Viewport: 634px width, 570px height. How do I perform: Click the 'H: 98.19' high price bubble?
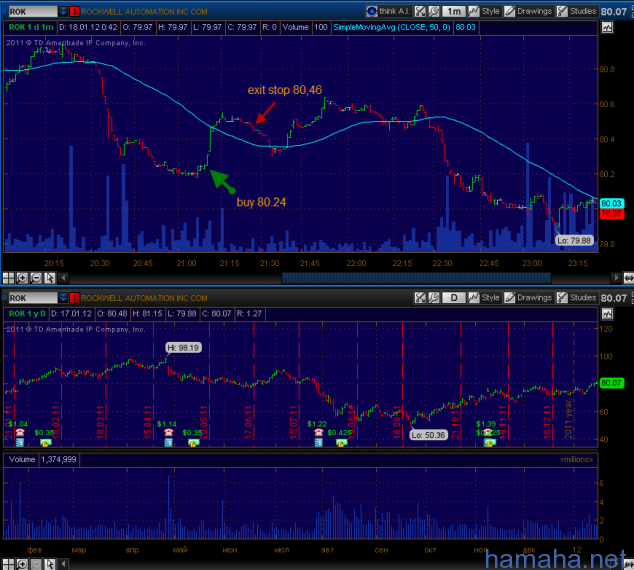click(x=183, y=348)
